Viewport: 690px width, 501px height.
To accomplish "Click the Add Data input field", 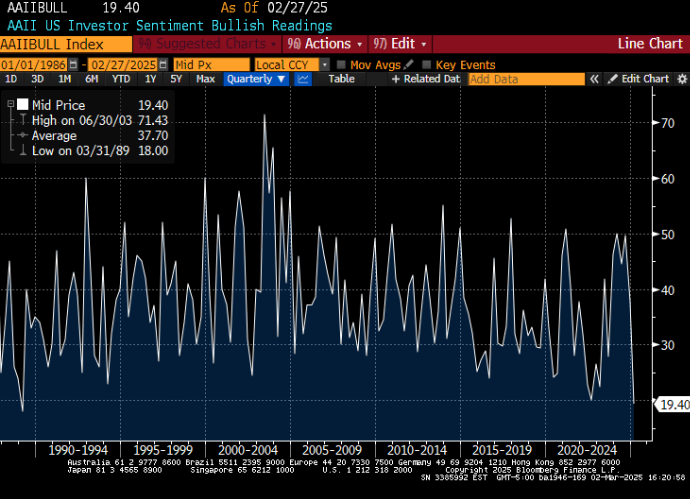I will point(526,79).
